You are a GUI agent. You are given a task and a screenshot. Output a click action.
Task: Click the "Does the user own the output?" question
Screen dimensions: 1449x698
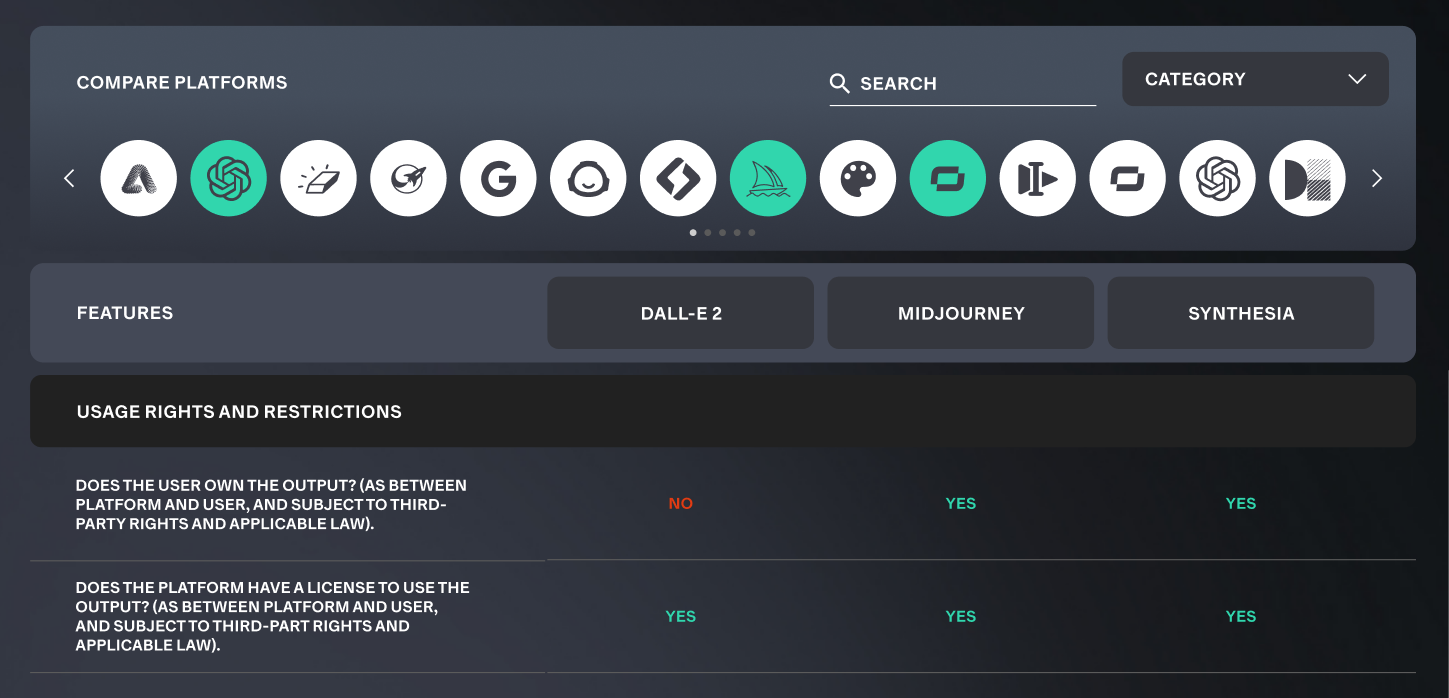tap(272, 504)
